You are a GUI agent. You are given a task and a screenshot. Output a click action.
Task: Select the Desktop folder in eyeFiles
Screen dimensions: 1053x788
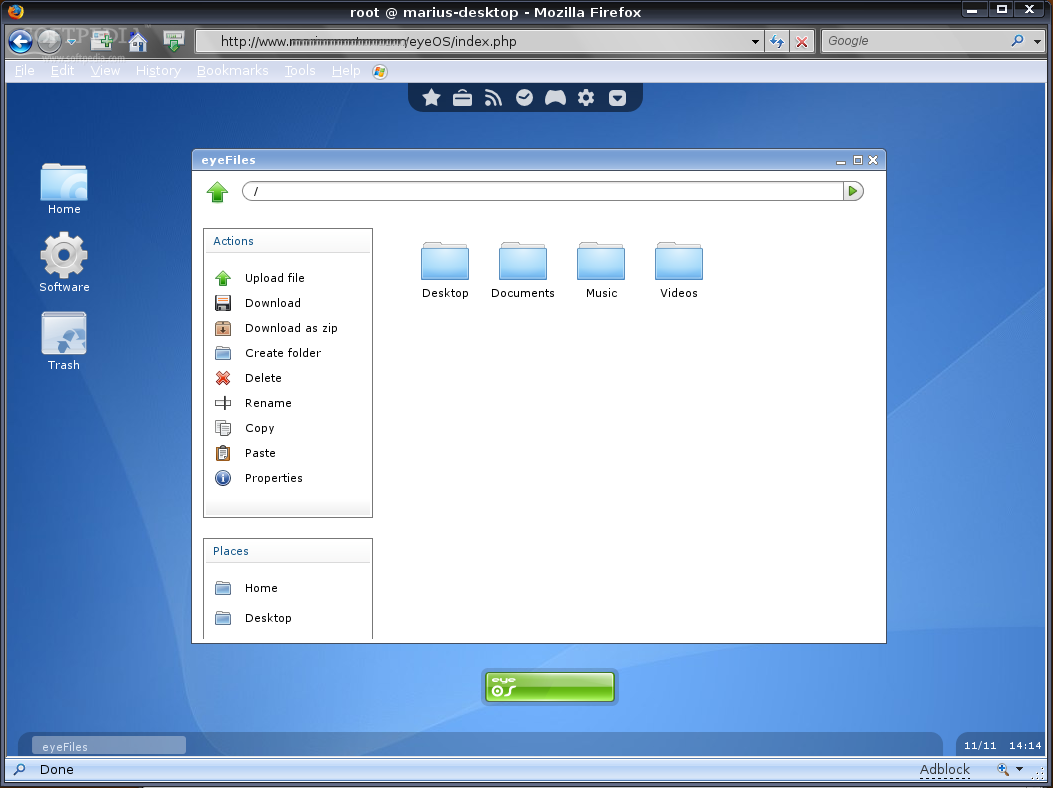pyautogui.click(x=445, y=270)
